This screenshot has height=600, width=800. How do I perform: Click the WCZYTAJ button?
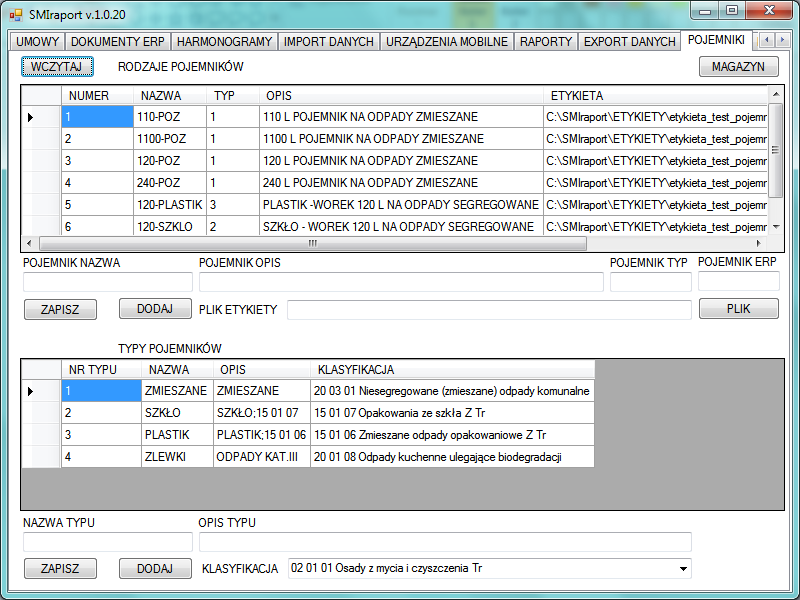tap(57, 67)
